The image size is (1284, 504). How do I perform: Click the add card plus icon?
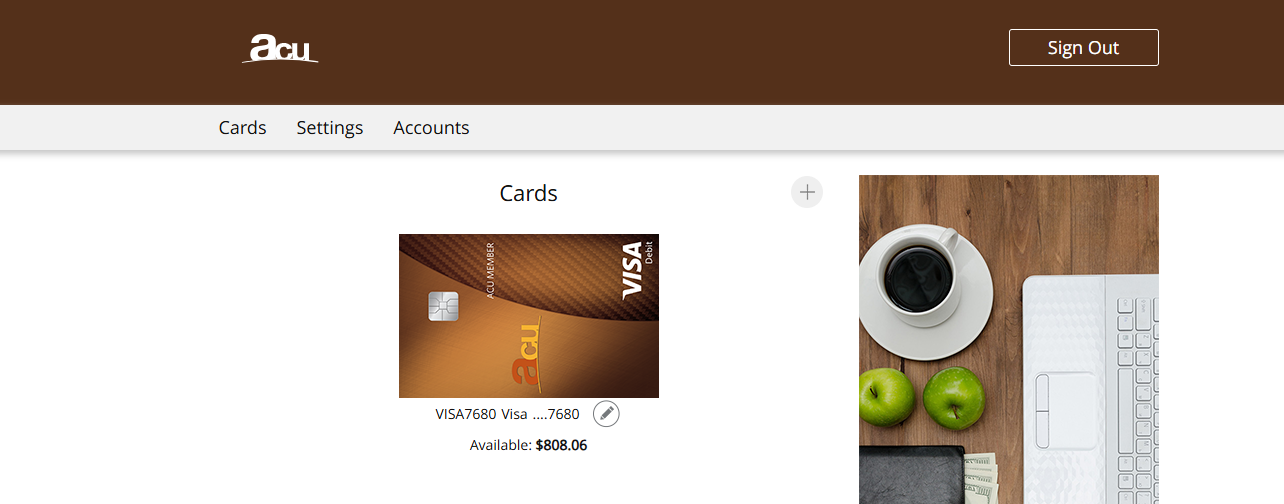pyautogui.click(x=807, y=192)
